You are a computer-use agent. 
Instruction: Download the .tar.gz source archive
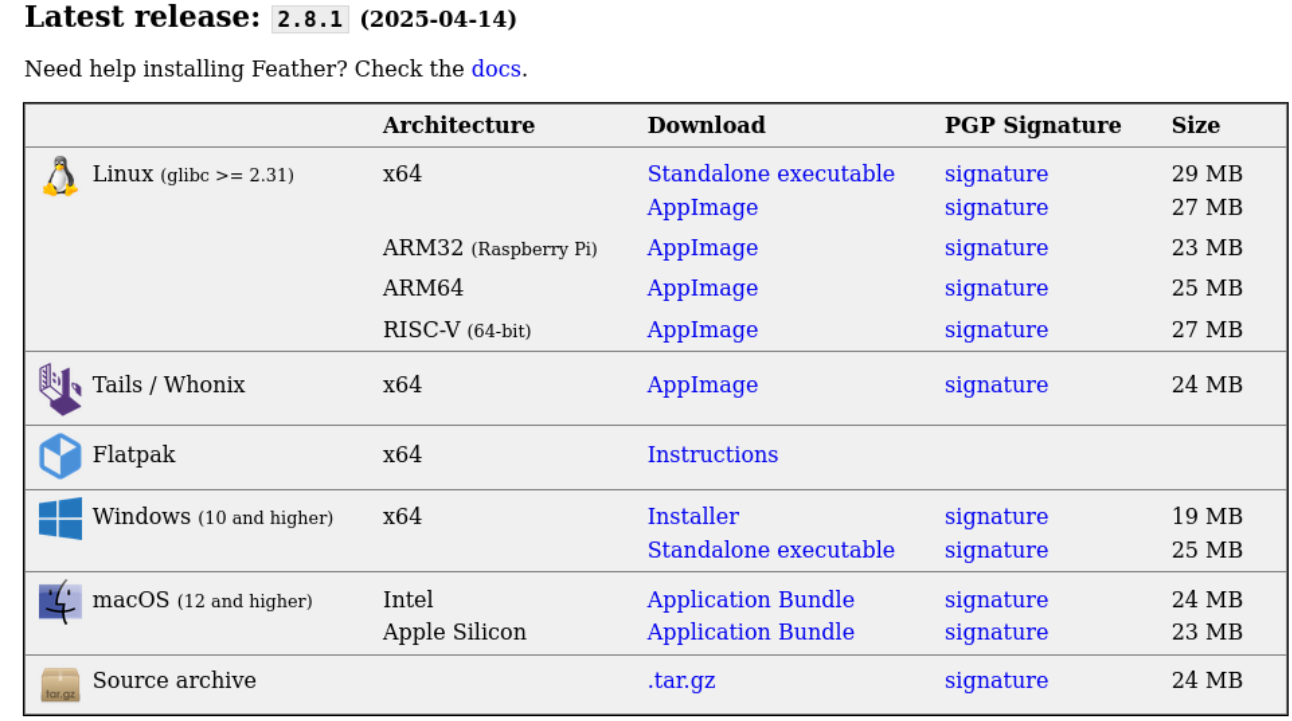(681, 681)
